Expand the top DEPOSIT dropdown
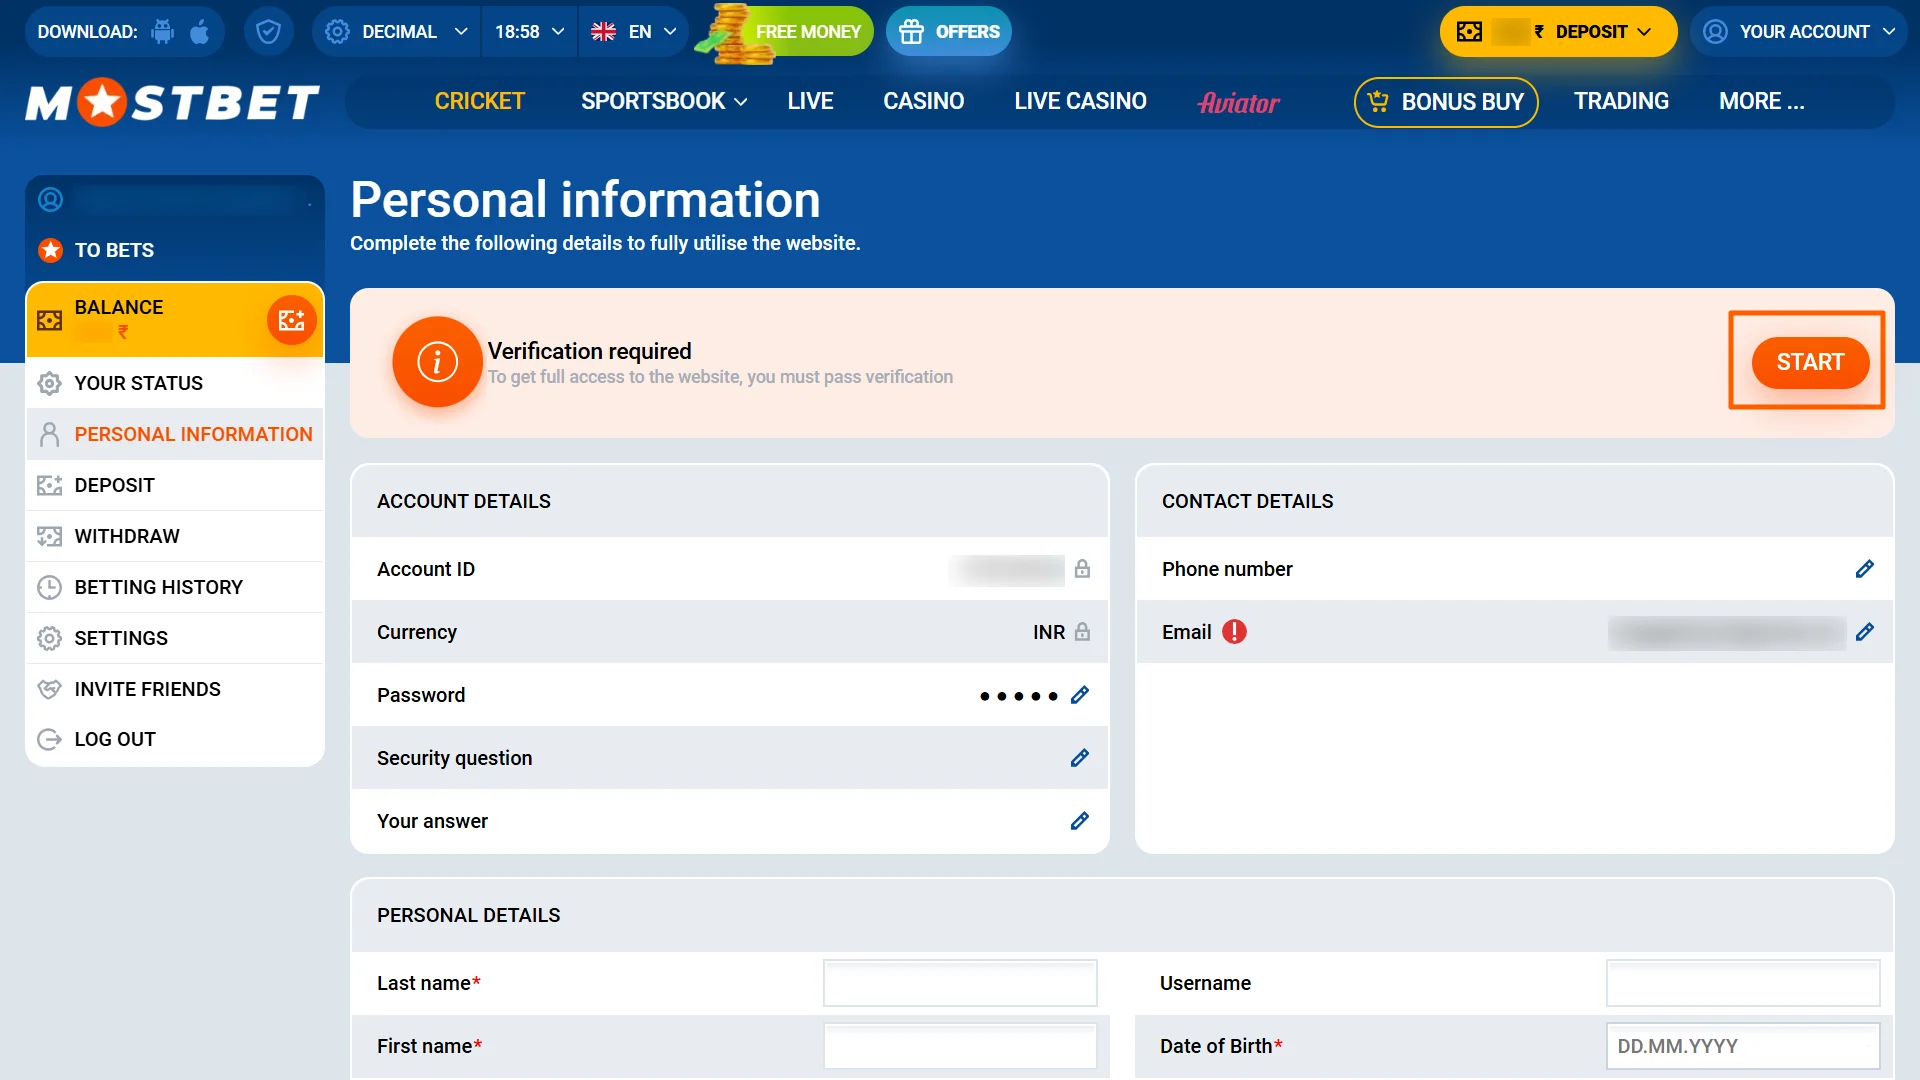 tap(1558, 32)
